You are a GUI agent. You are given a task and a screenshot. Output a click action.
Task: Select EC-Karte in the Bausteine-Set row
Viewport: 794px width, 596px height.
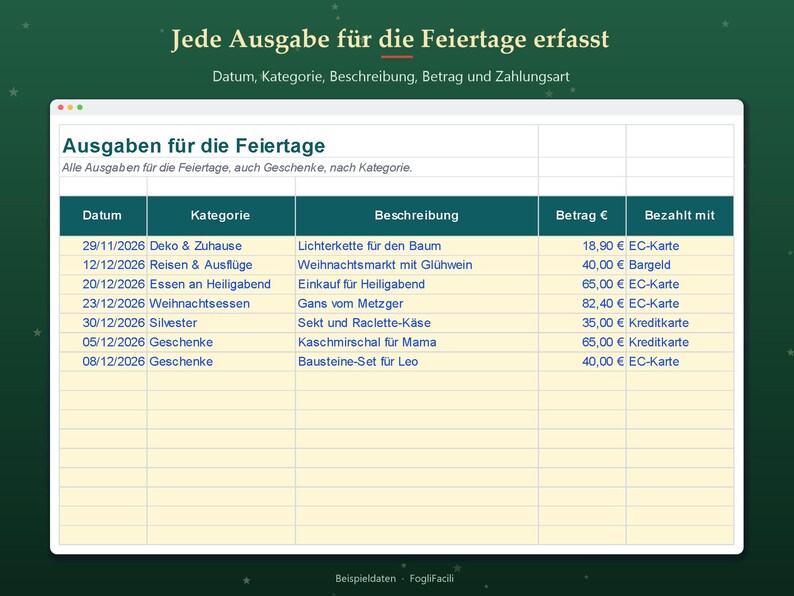coord(680,361)
